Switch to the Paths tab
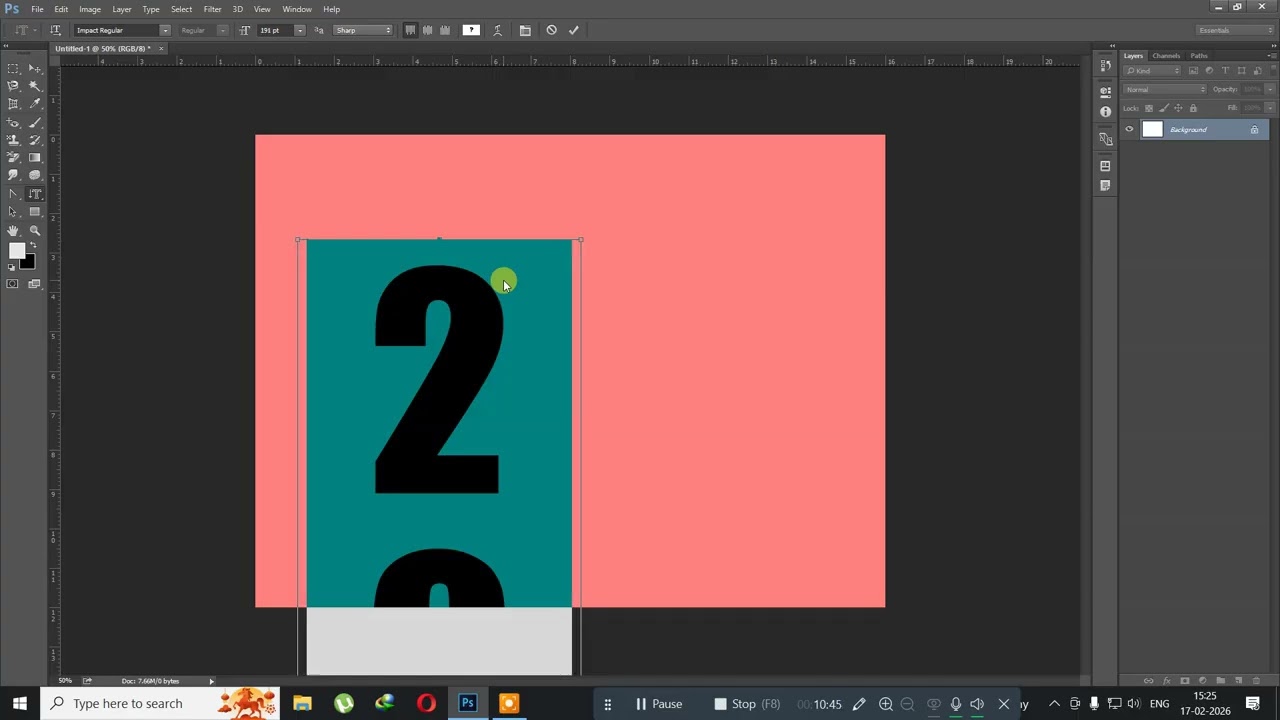Viewport: 1280px width, 720px height. pyautogui.click(x=1199, y=56)
